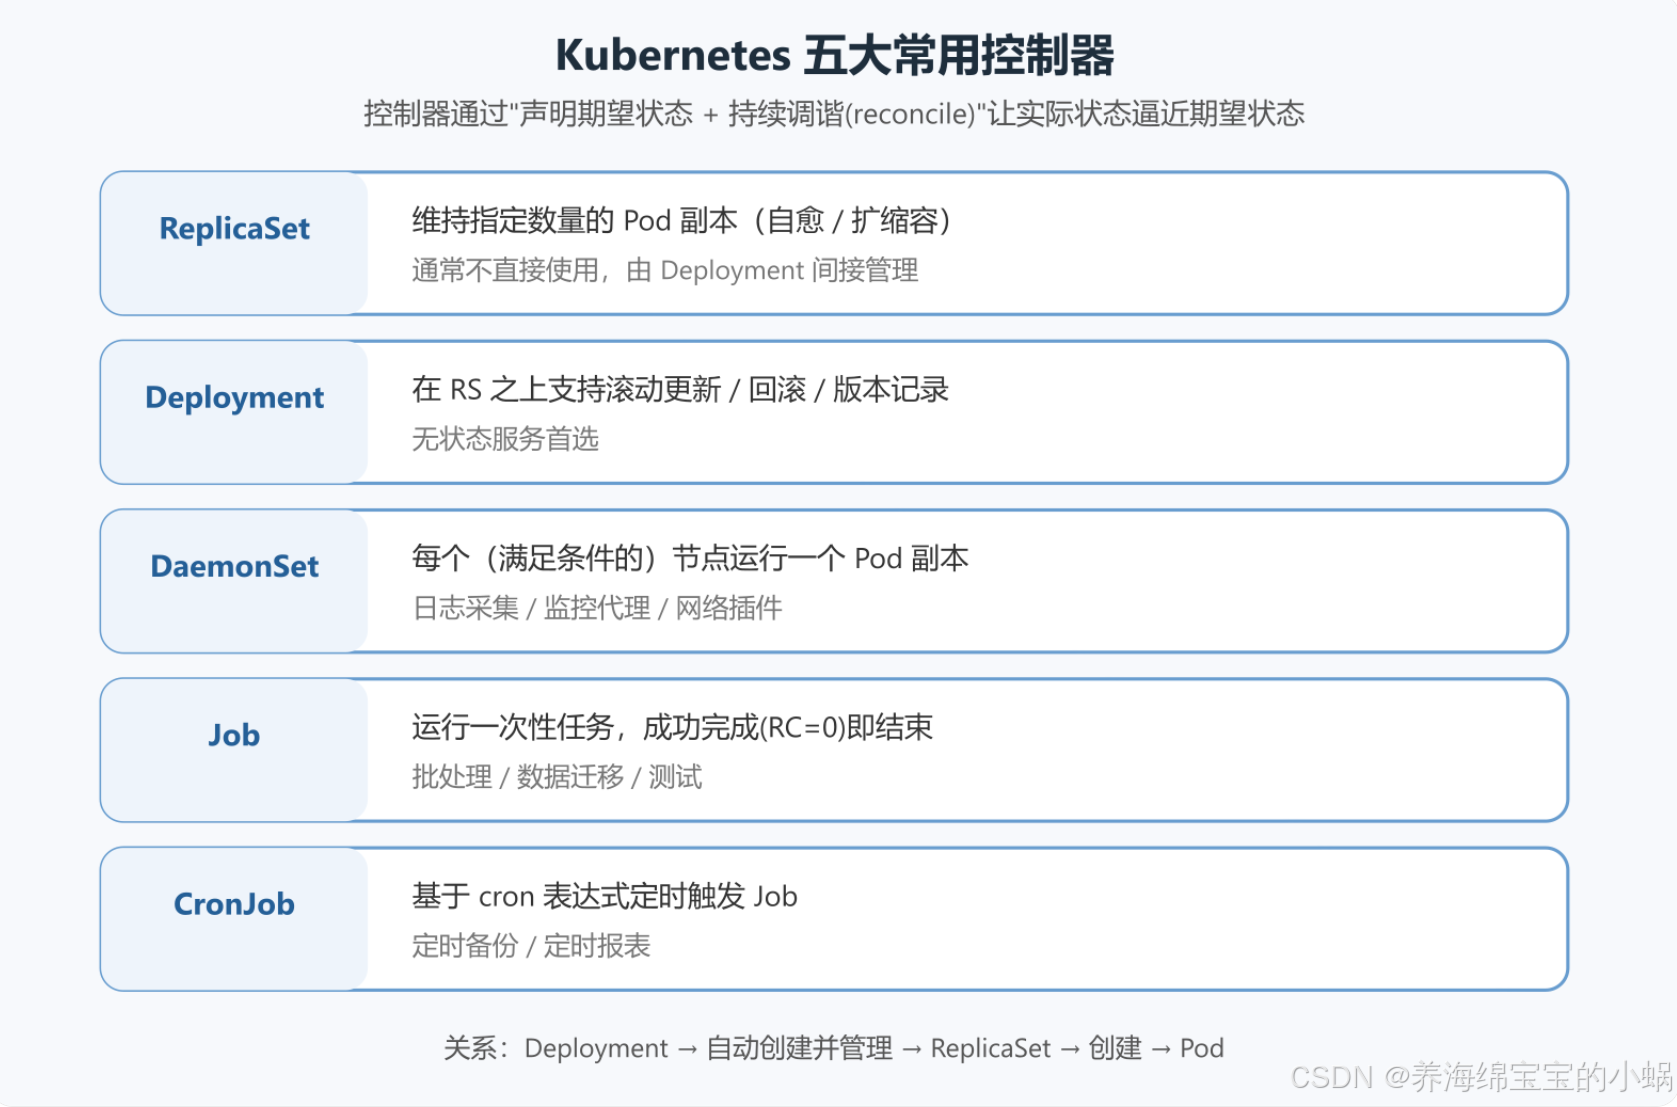Click the subtitle mentioning reconcile
1677x1107 pixels.
834,114
